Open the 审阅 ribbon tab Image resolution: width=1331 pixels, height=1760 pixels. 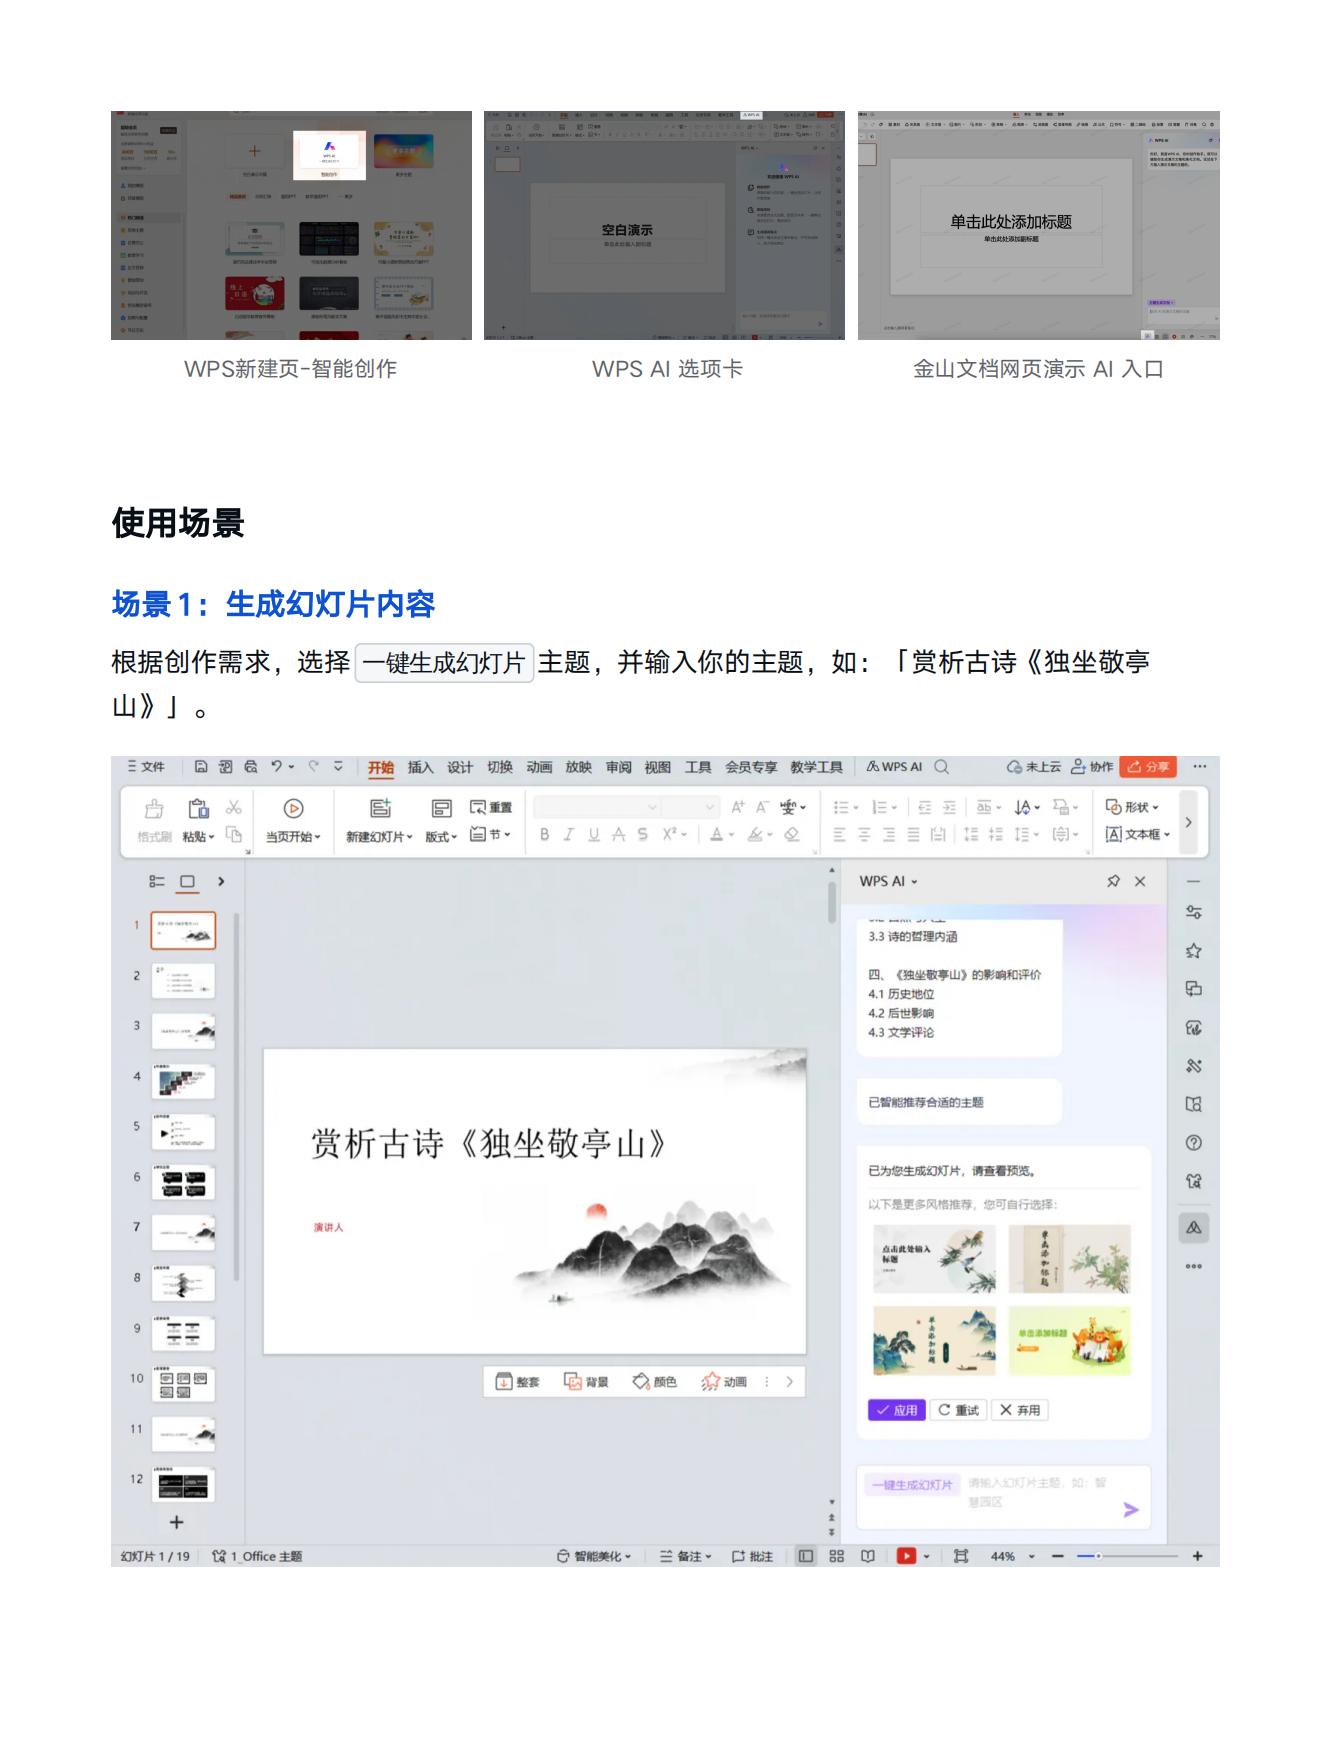[618, 767]
